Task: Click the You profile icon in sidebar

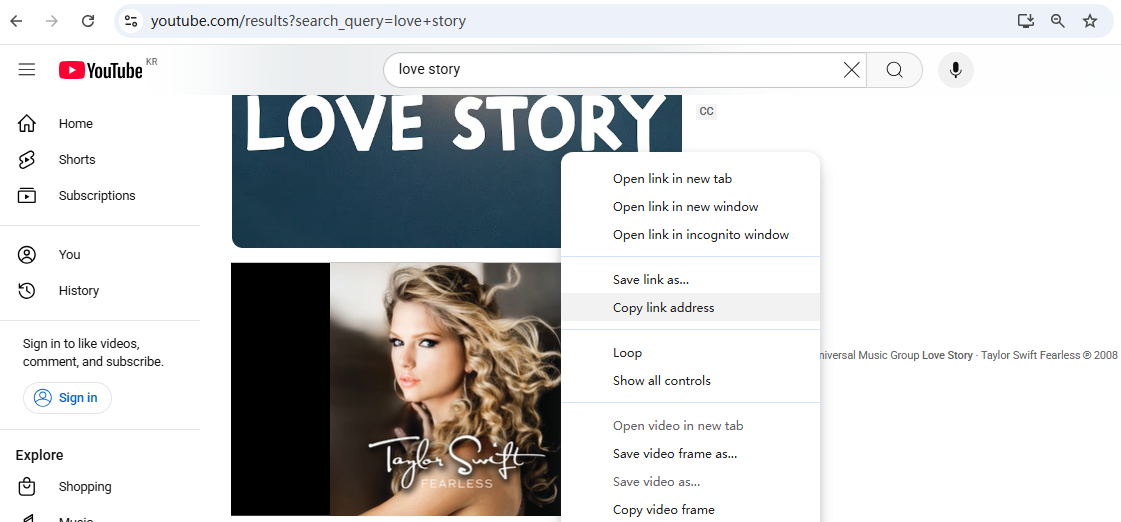Action: point(26,255)
